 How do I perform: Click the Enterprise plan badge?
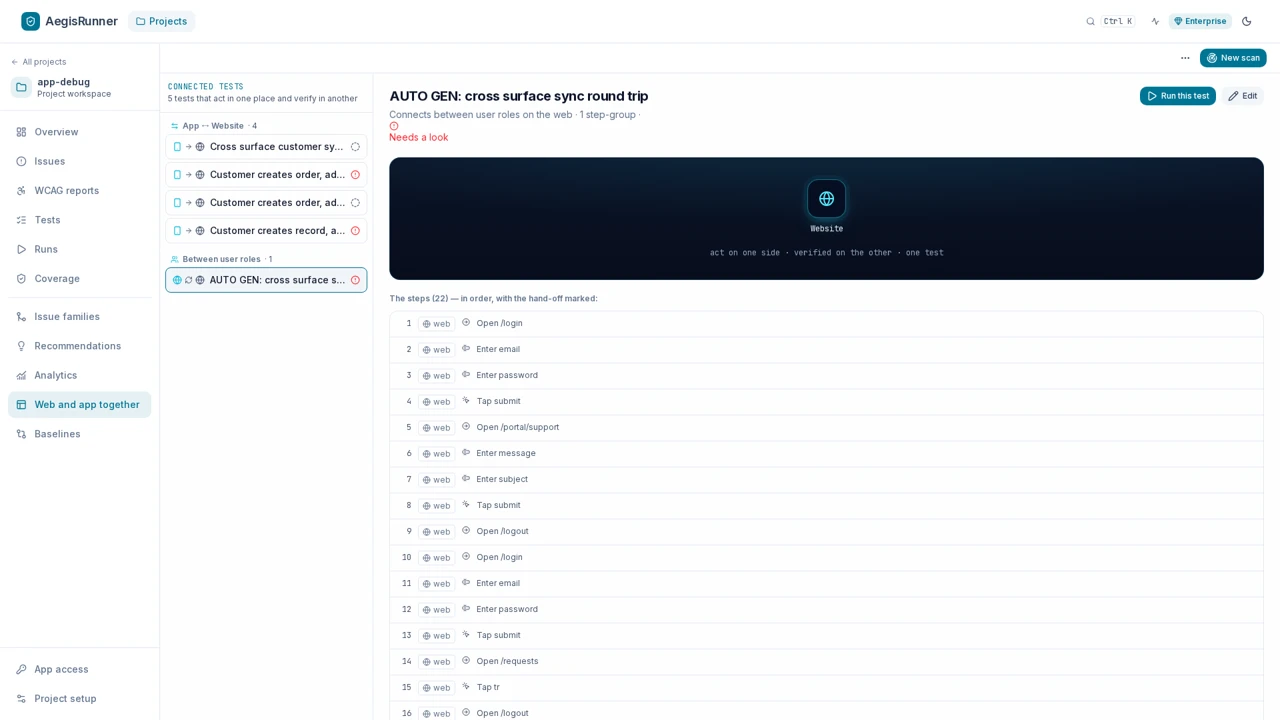click(x=1200, y=21)
